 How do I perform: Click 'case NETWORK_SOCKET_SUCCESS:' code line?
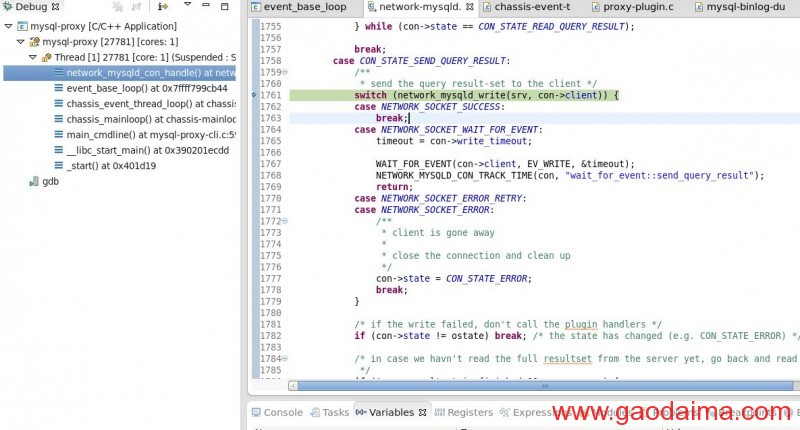click(x=429, y=107)
